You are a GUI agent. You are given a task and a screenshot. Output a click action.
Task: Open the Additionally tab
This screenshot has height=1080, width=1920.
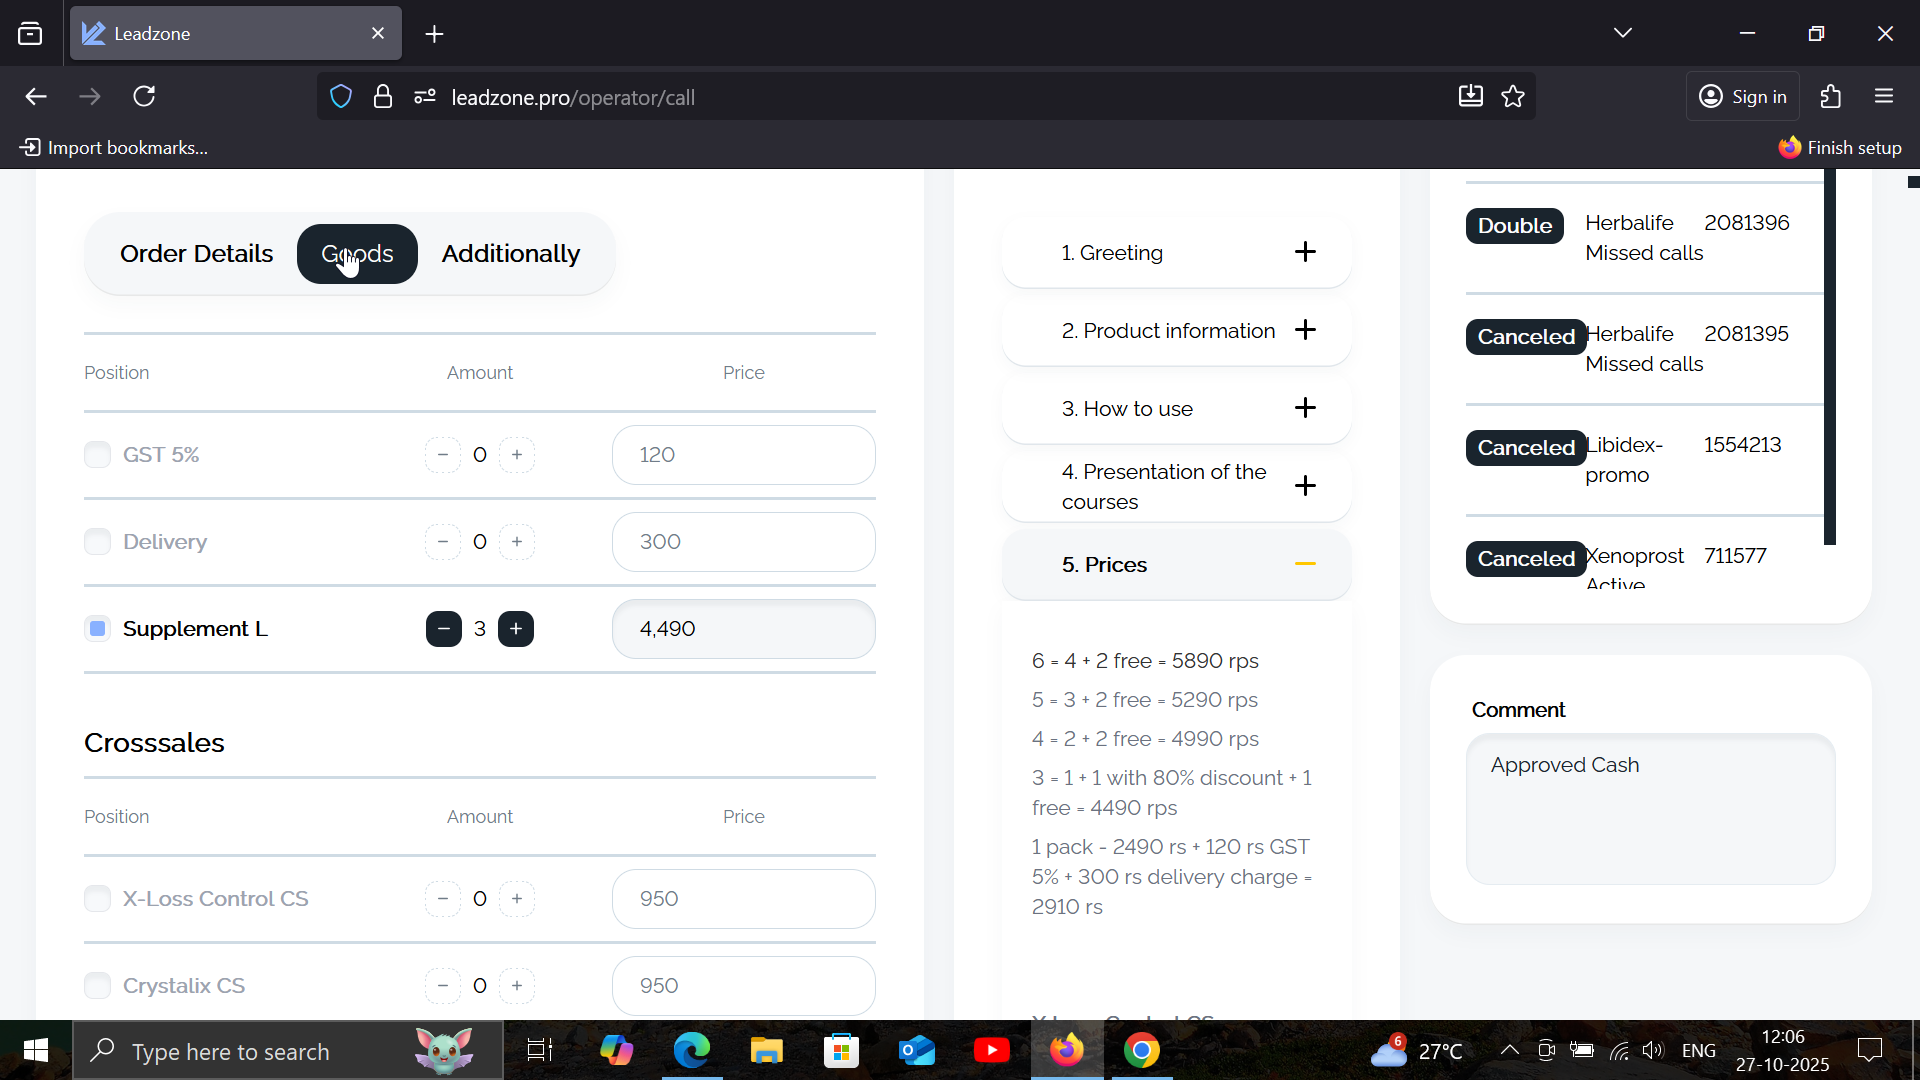(510, 254)
